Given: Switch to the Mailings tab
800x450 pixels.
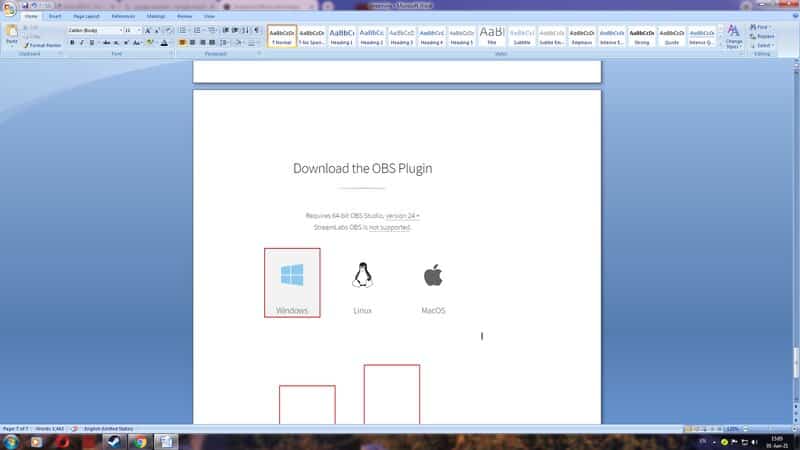Looking at the screenshot, I should 156,16.
